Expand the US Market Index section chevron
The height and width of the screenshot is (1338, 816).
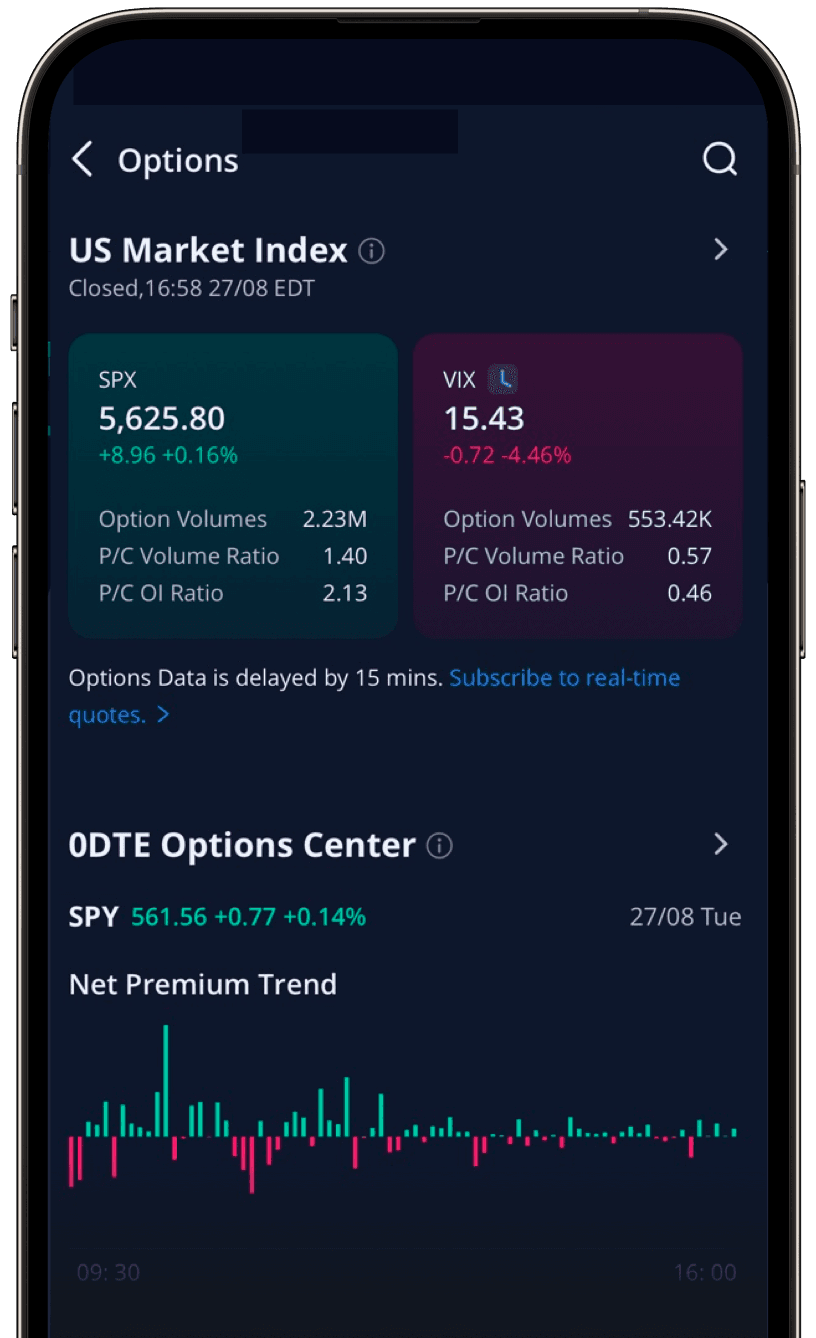point(721,250)
